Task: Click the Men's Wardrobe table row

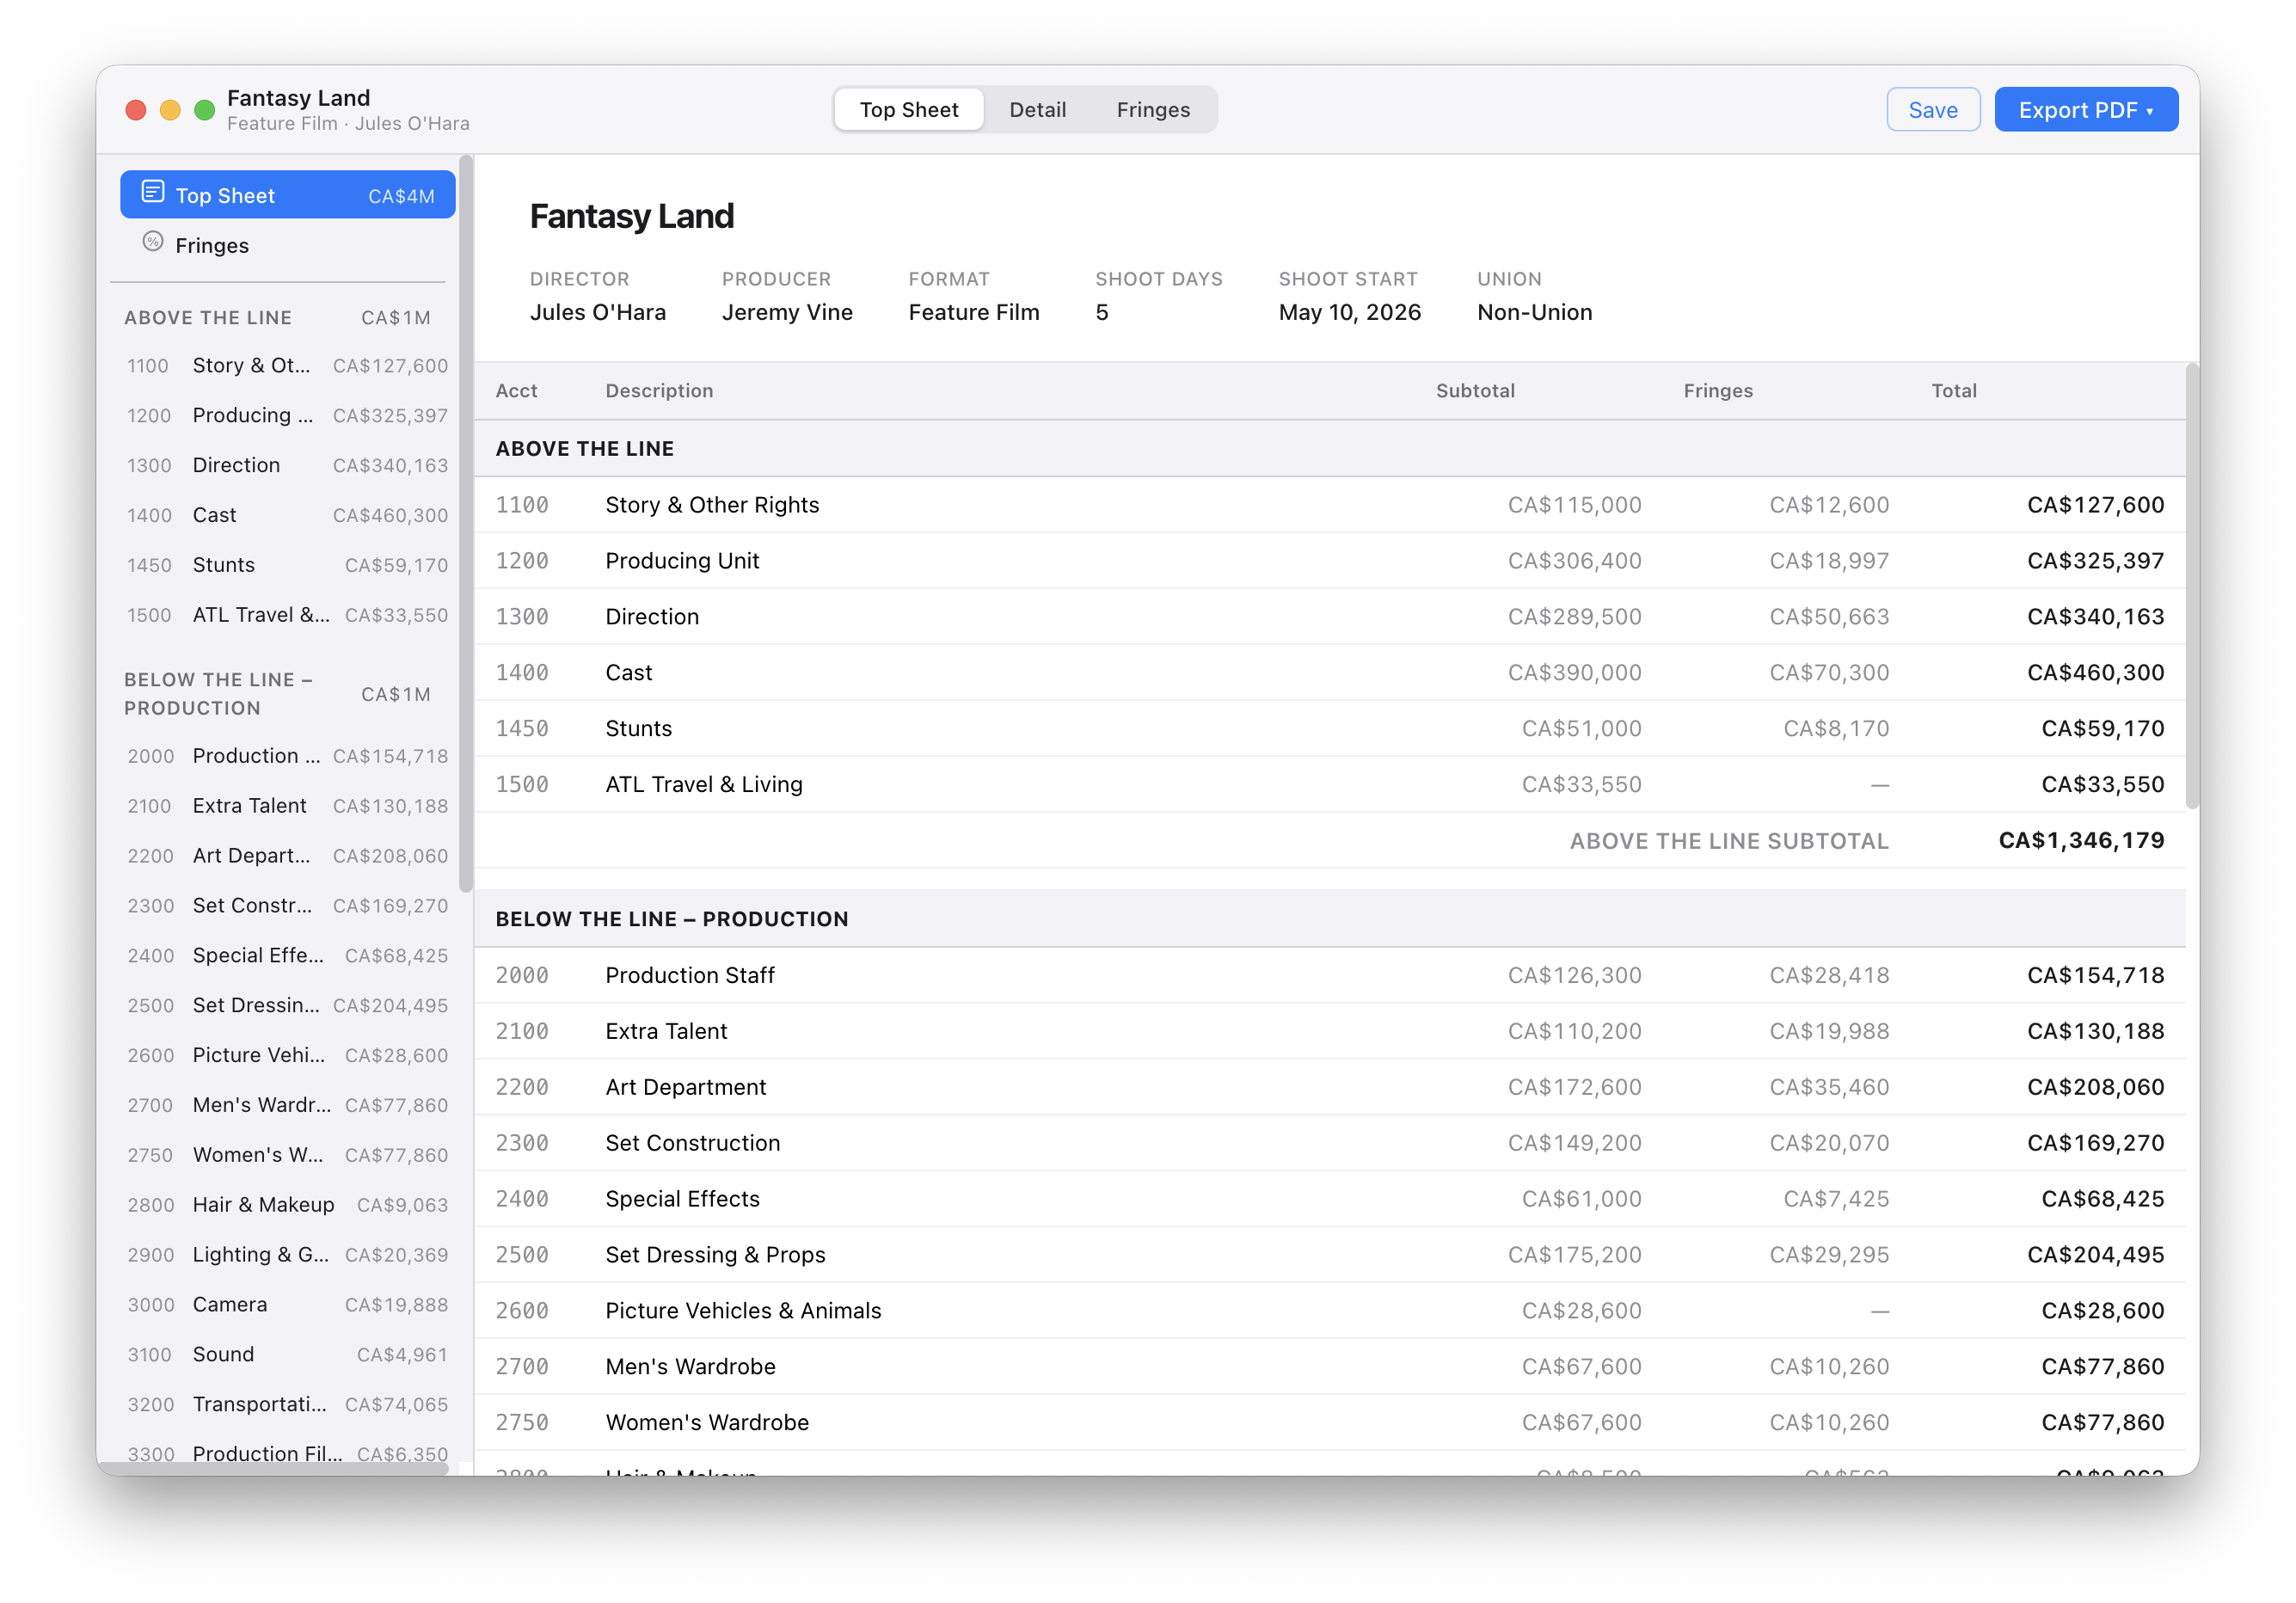Action: click(x=1330, y=1368)
